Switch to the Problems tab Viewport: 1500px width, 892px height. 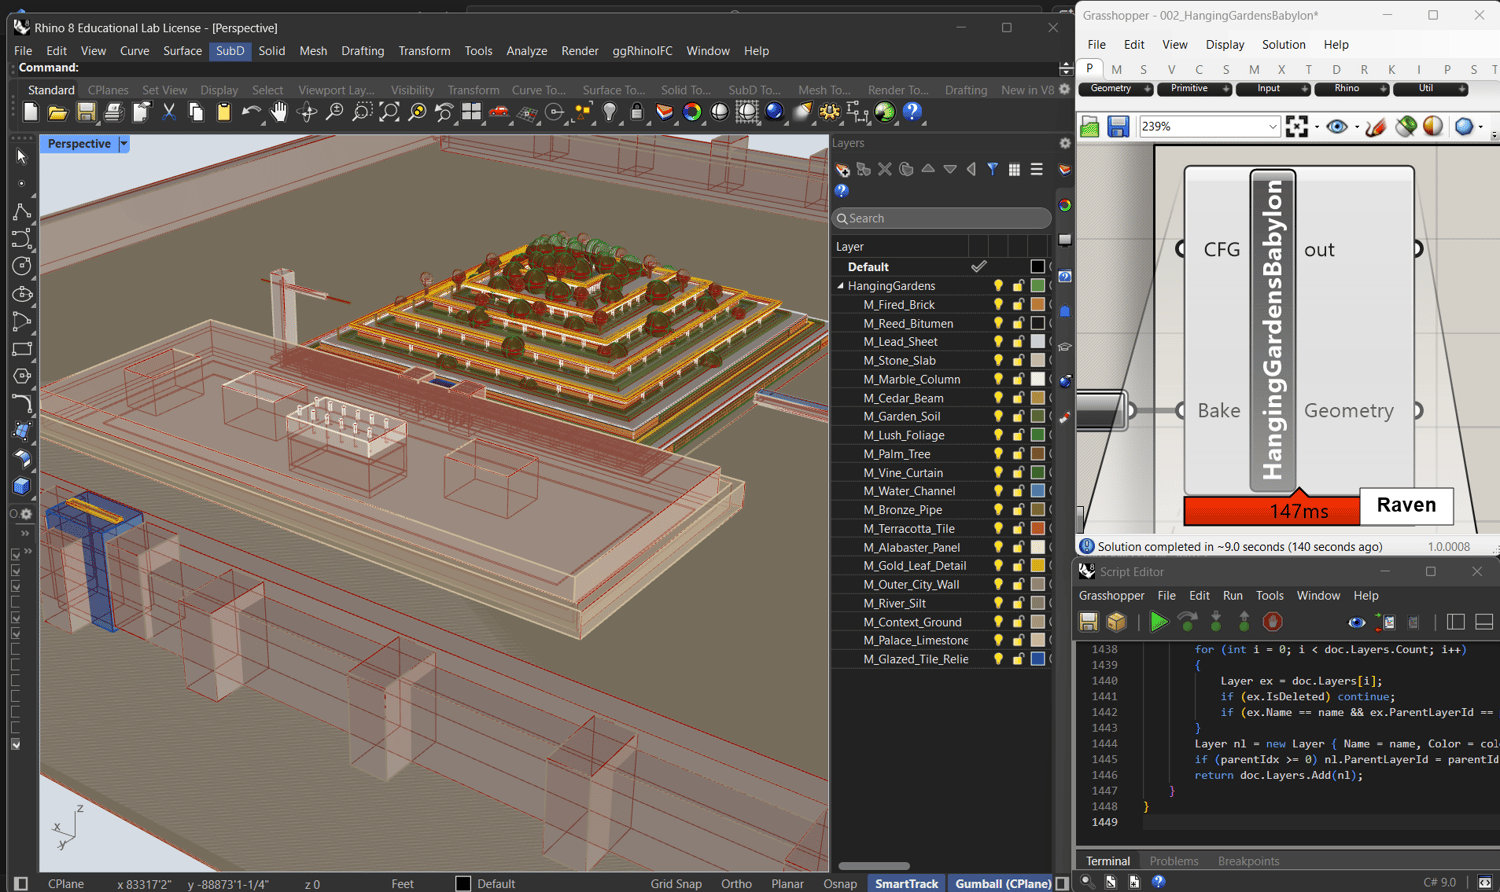click(1173, 861)
